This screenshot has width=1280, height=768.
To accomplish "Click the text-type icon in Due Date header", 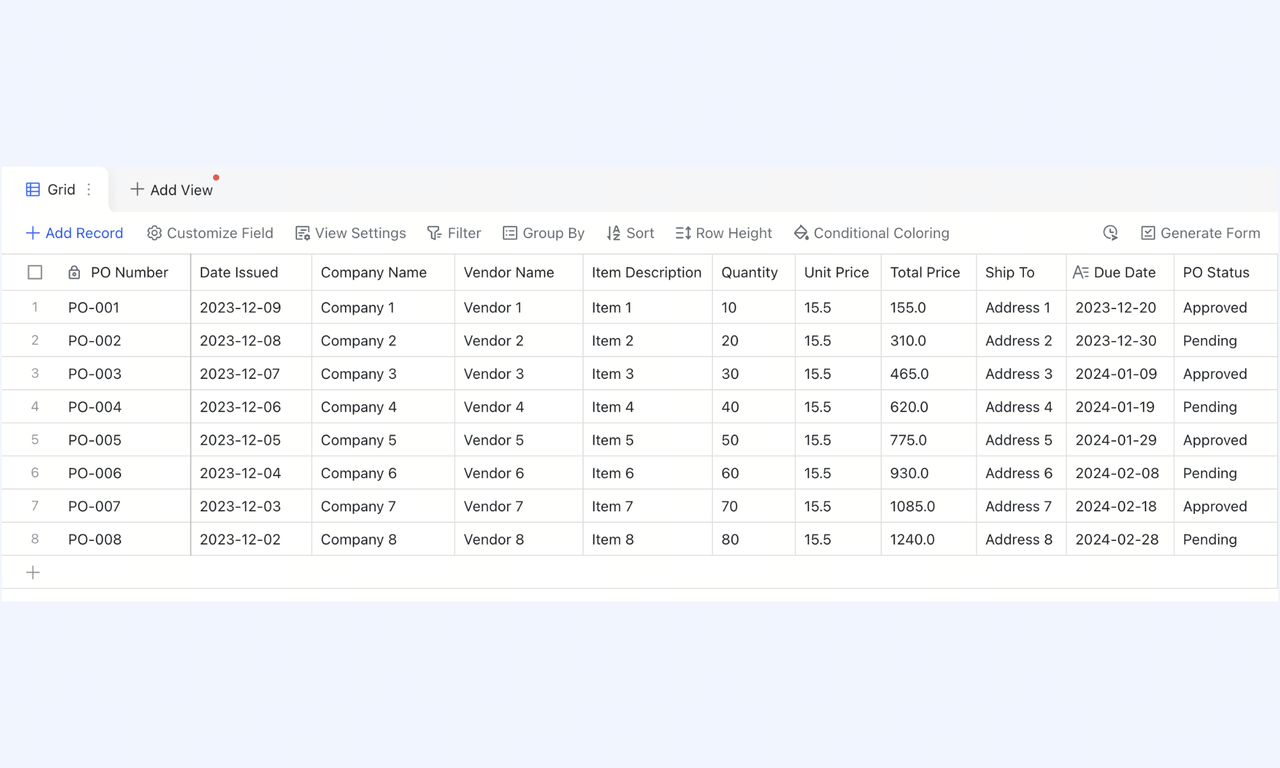I will [1081, 272].
